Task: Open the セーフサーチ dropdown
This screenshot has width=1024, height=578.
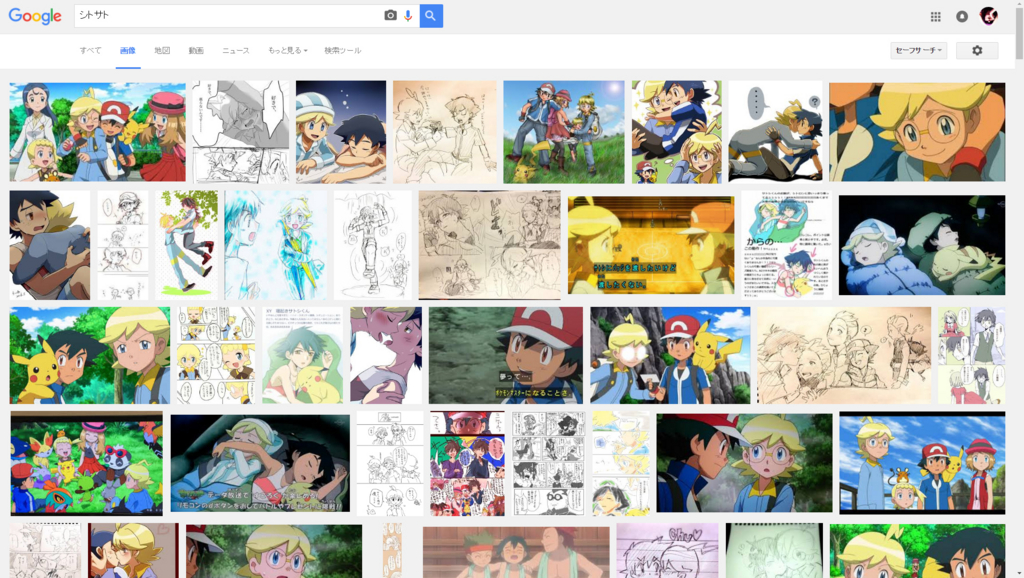Action: coord(918,50)
